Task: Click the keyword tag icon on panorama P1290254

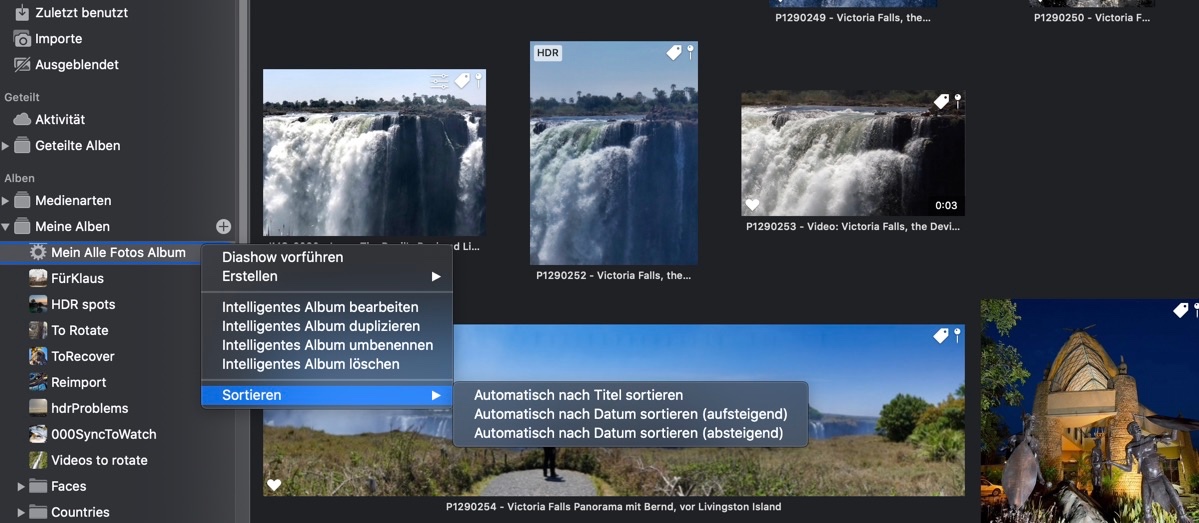Action: [x=941, y=336]
